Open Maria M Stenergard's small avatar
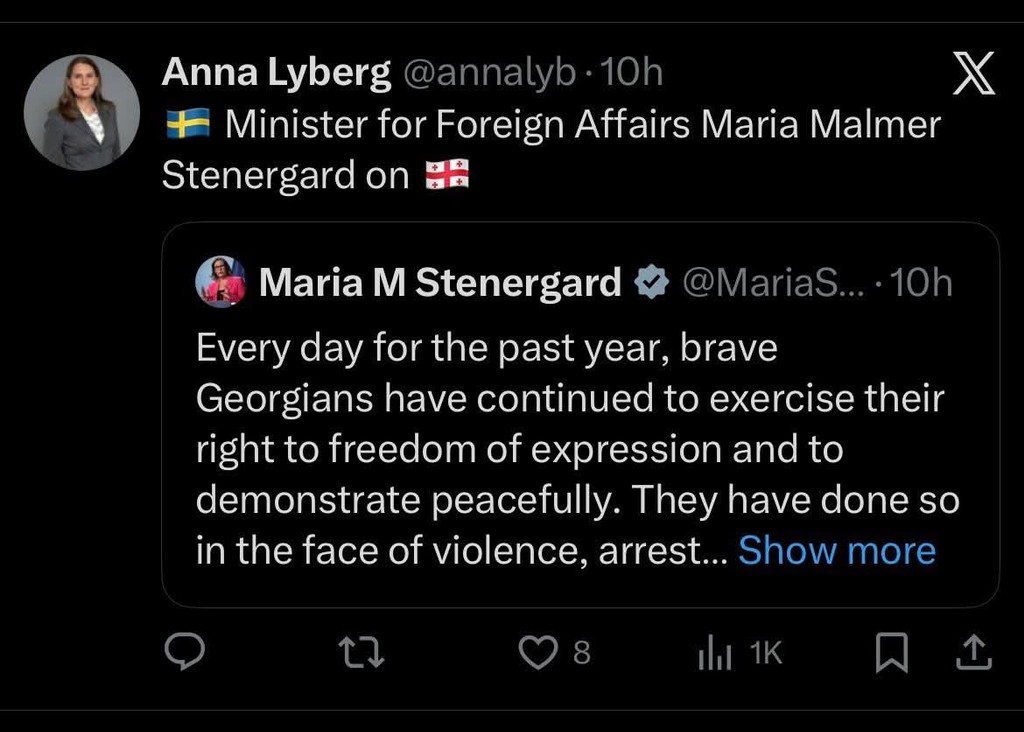1024x732 pixels. click(x=220, y=281)
